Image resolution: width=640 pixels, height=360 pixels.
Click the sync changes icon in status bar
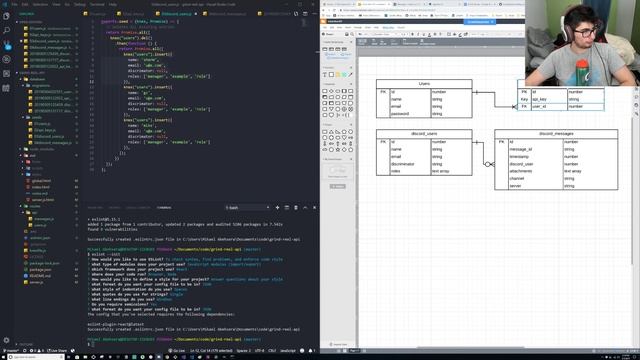point(24,351)
